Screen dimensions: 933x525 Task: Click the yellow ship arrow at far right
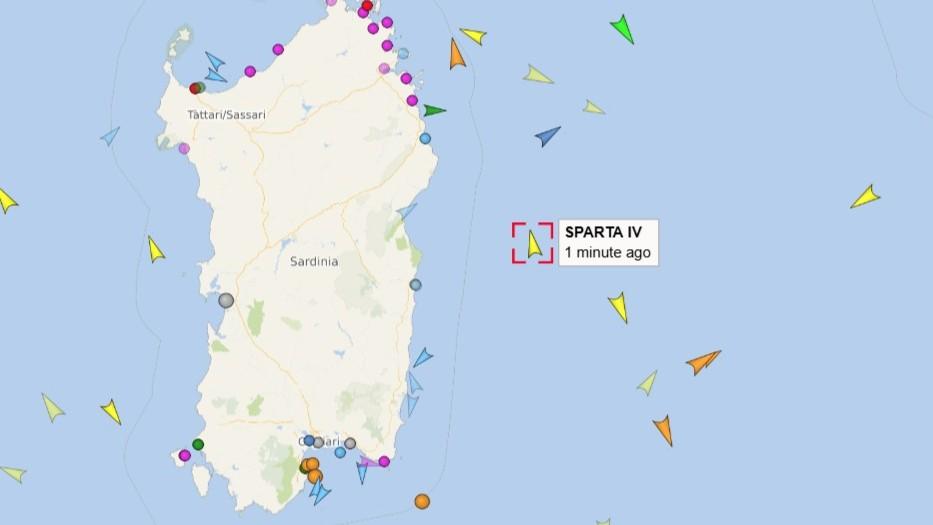tap(865, 197)
